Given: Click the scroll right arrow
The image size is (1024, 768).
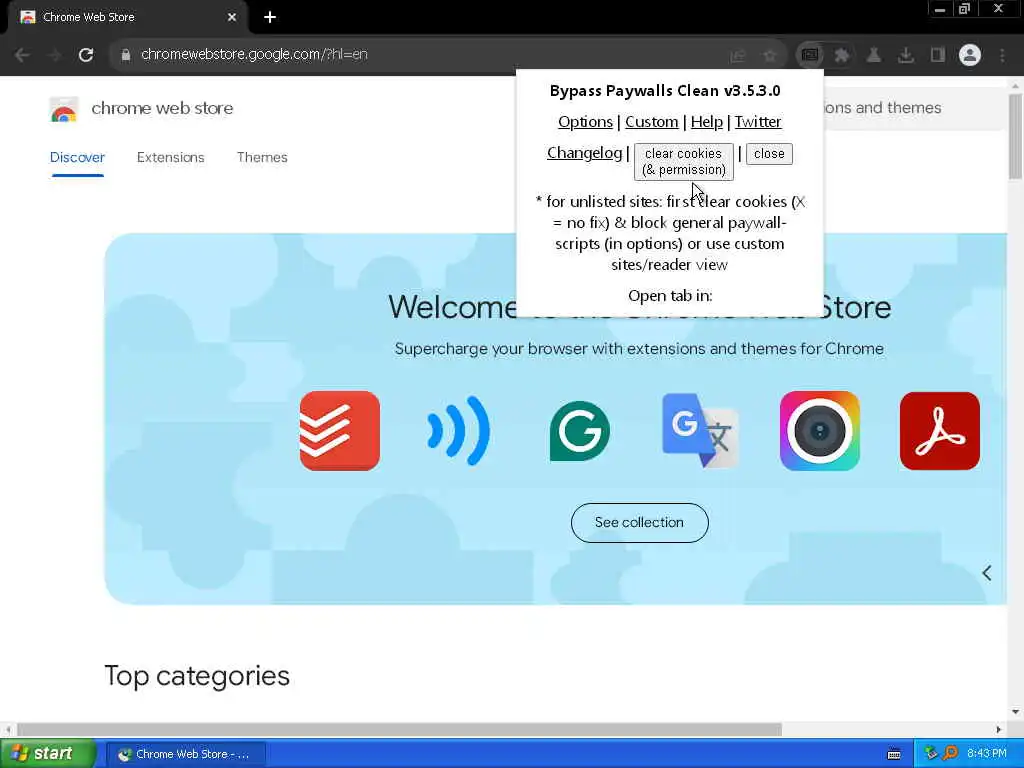Looking at the screenshot, I should [999, 729].
